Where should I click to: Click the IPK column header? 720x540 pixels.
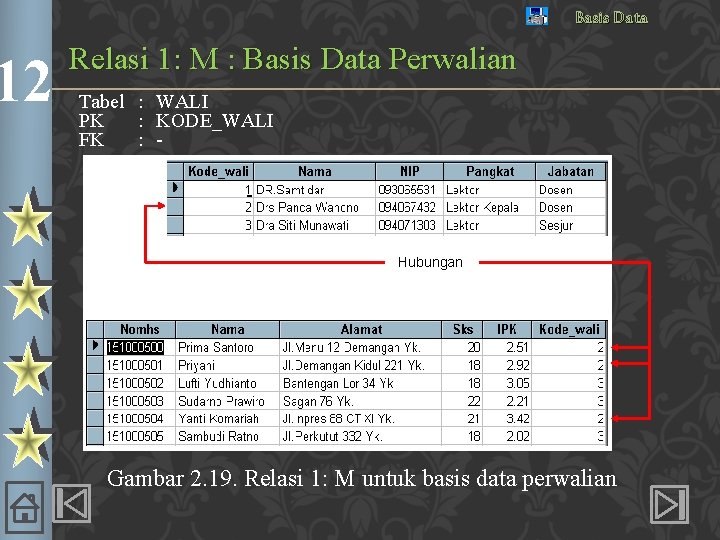pyautogui.click(x=507, y=329)
